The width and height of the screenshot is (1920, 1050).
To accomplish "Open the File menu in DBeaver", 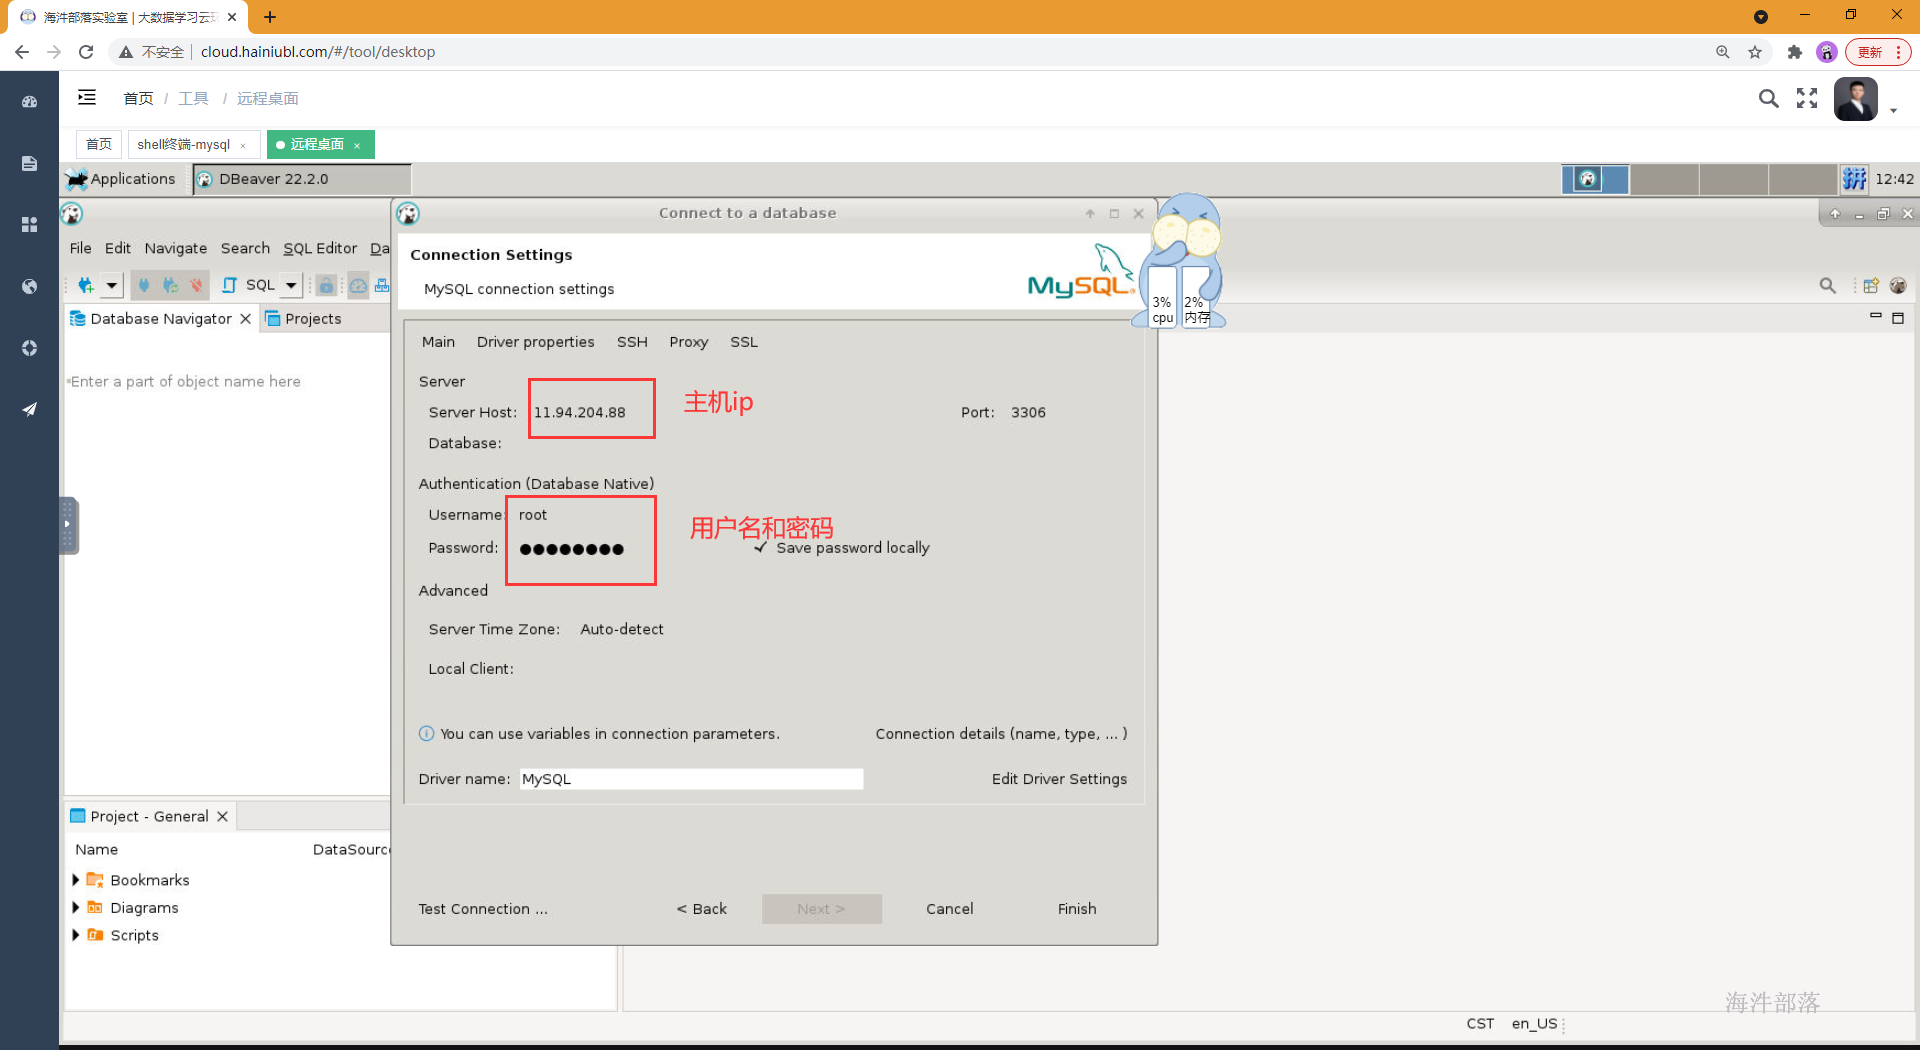I will point(80,248).
